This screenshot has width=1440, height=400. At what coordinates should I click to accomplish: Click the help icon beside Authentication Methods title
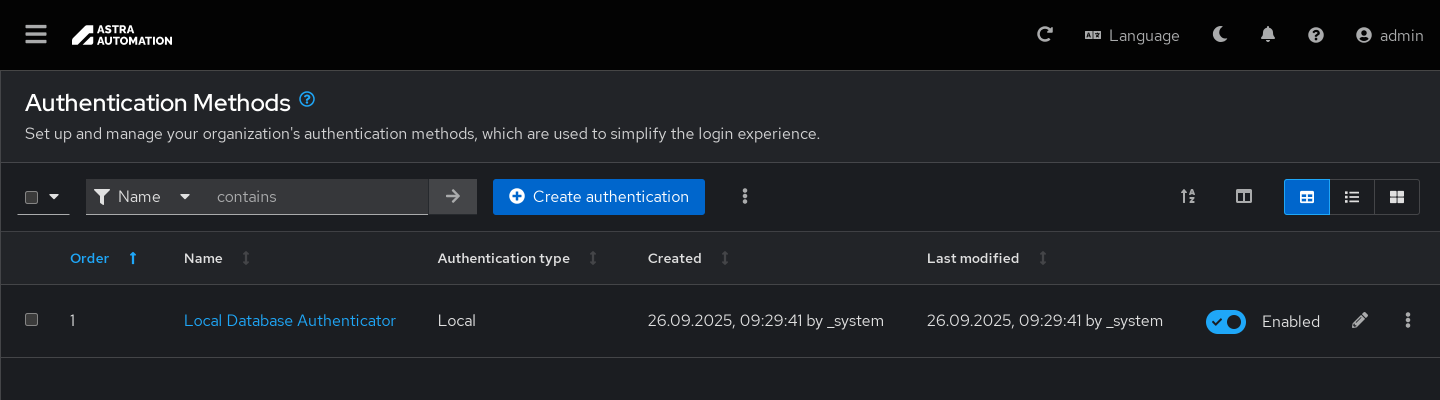tap(308, 99)
